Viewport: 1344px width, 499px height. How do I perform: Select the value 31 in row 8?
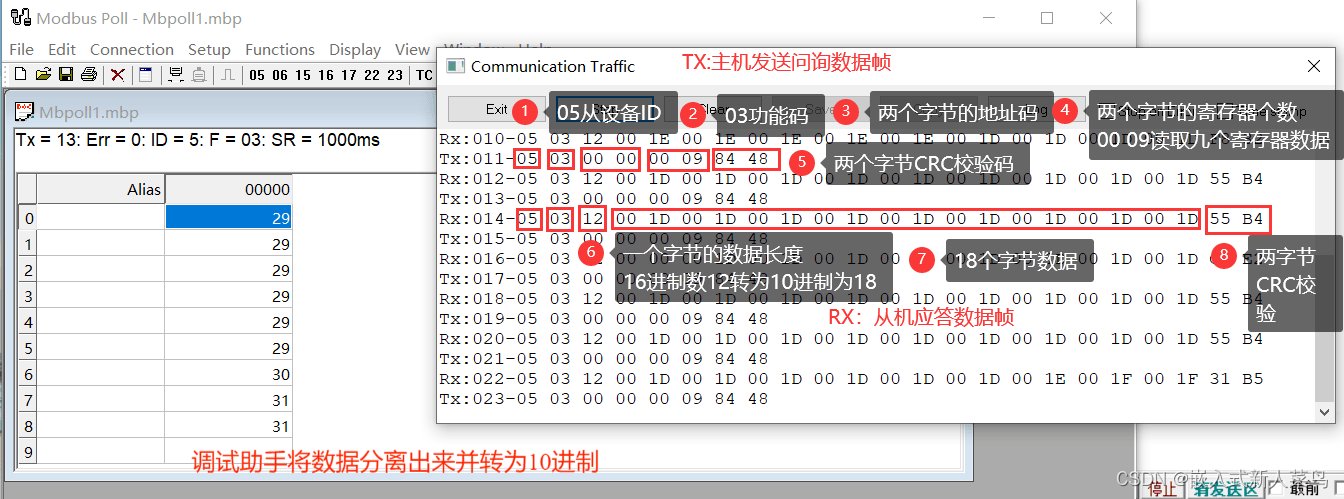(x=229, y=426)
